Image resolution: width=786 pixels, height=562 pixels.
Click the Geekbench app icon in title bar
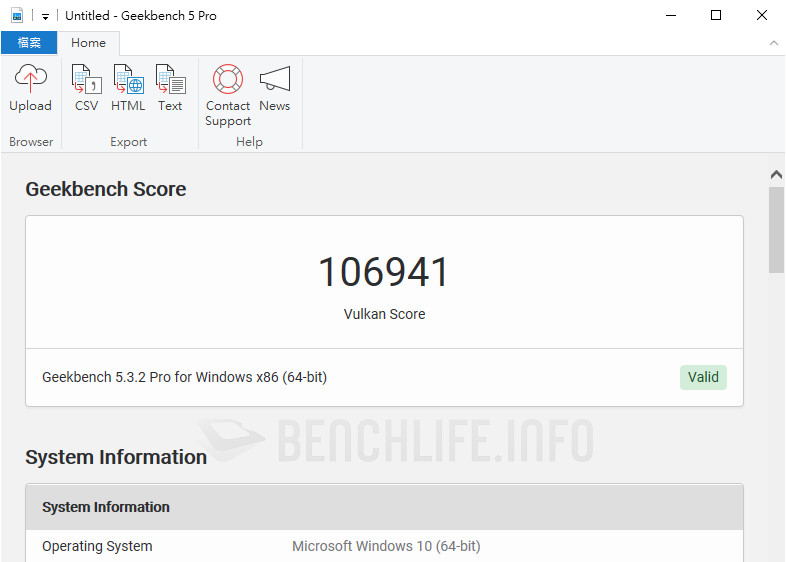point(17,16)
